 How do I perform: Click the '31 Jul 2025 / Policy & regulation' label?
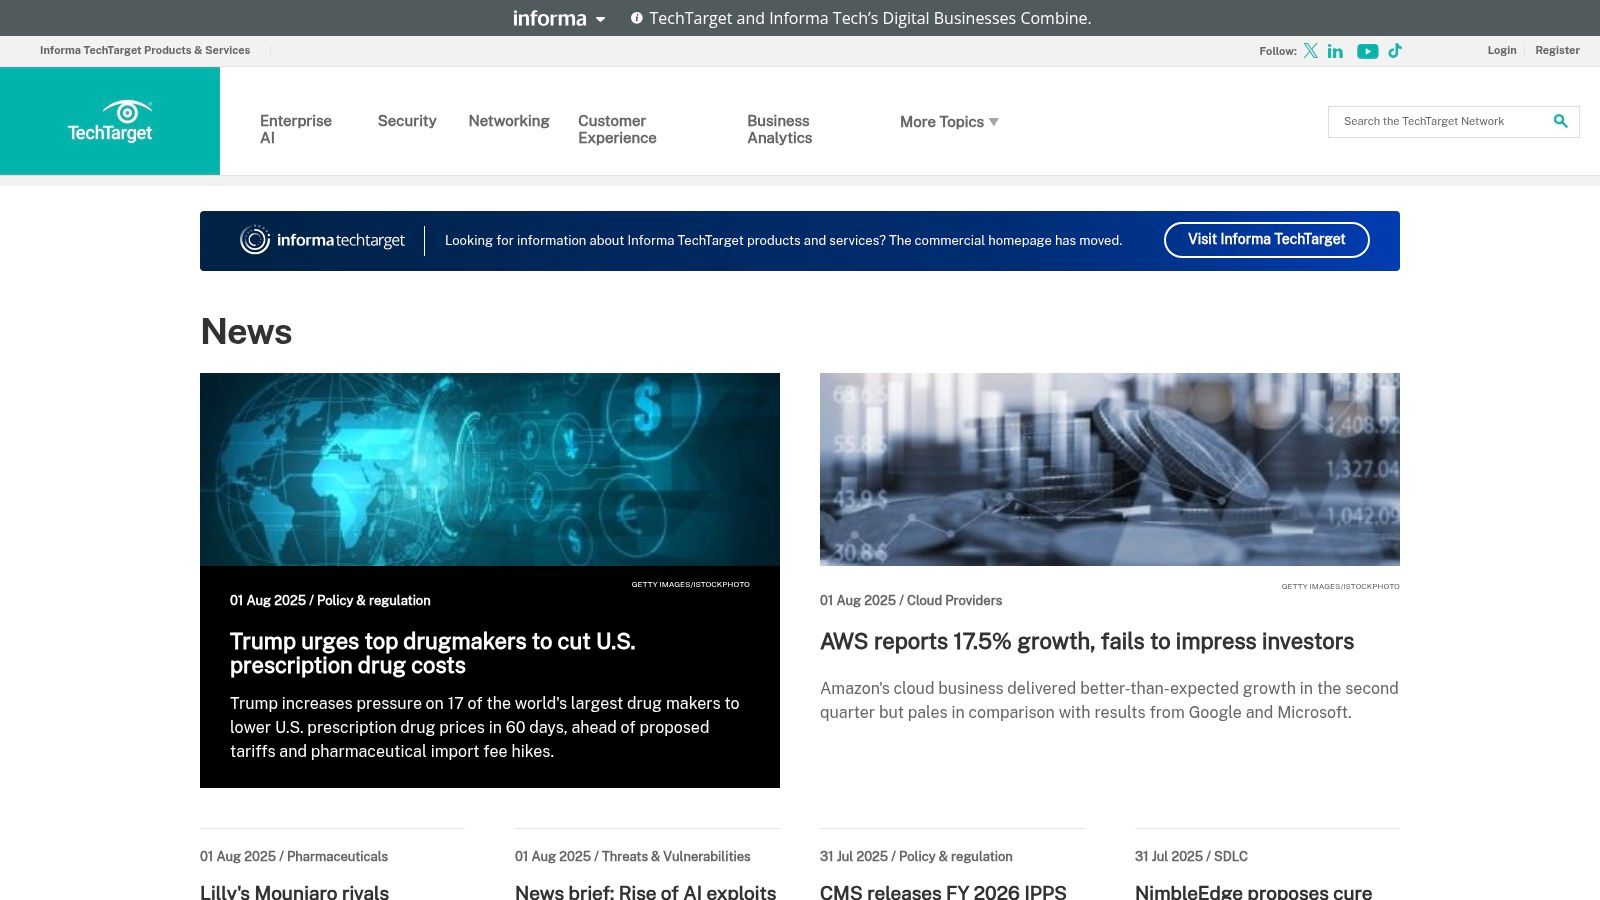click(x=916, y=856)
